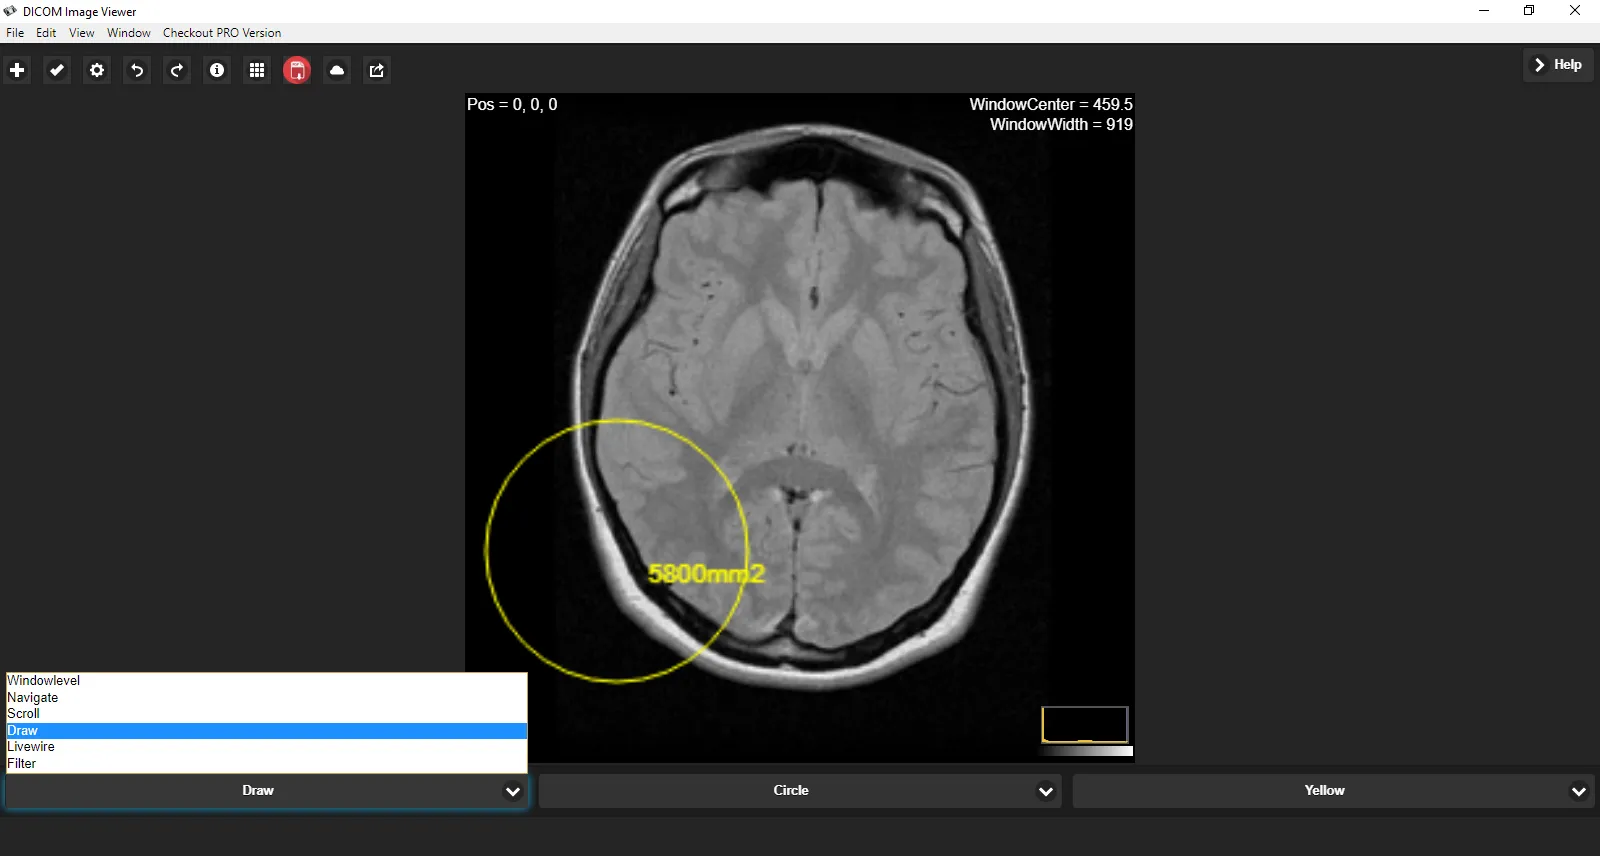Click the red PDF export icon
This screenshot has height=856, width=1600.
click(297, 70)
